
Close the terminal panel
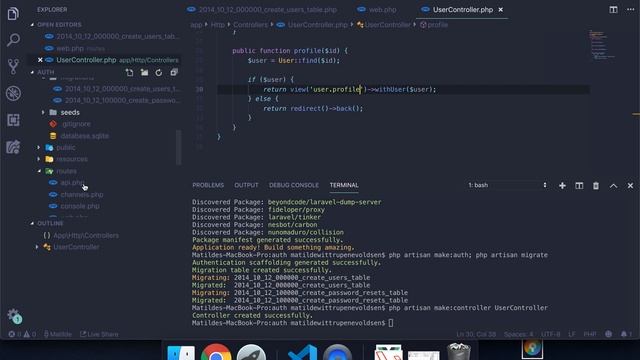point(630,186)
